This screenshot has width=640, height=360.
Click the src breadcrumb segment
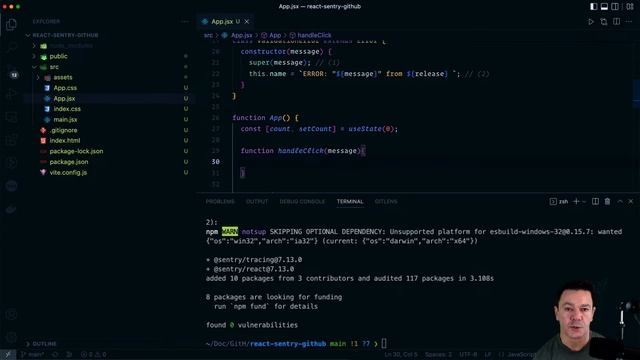(x=208, y=36)
